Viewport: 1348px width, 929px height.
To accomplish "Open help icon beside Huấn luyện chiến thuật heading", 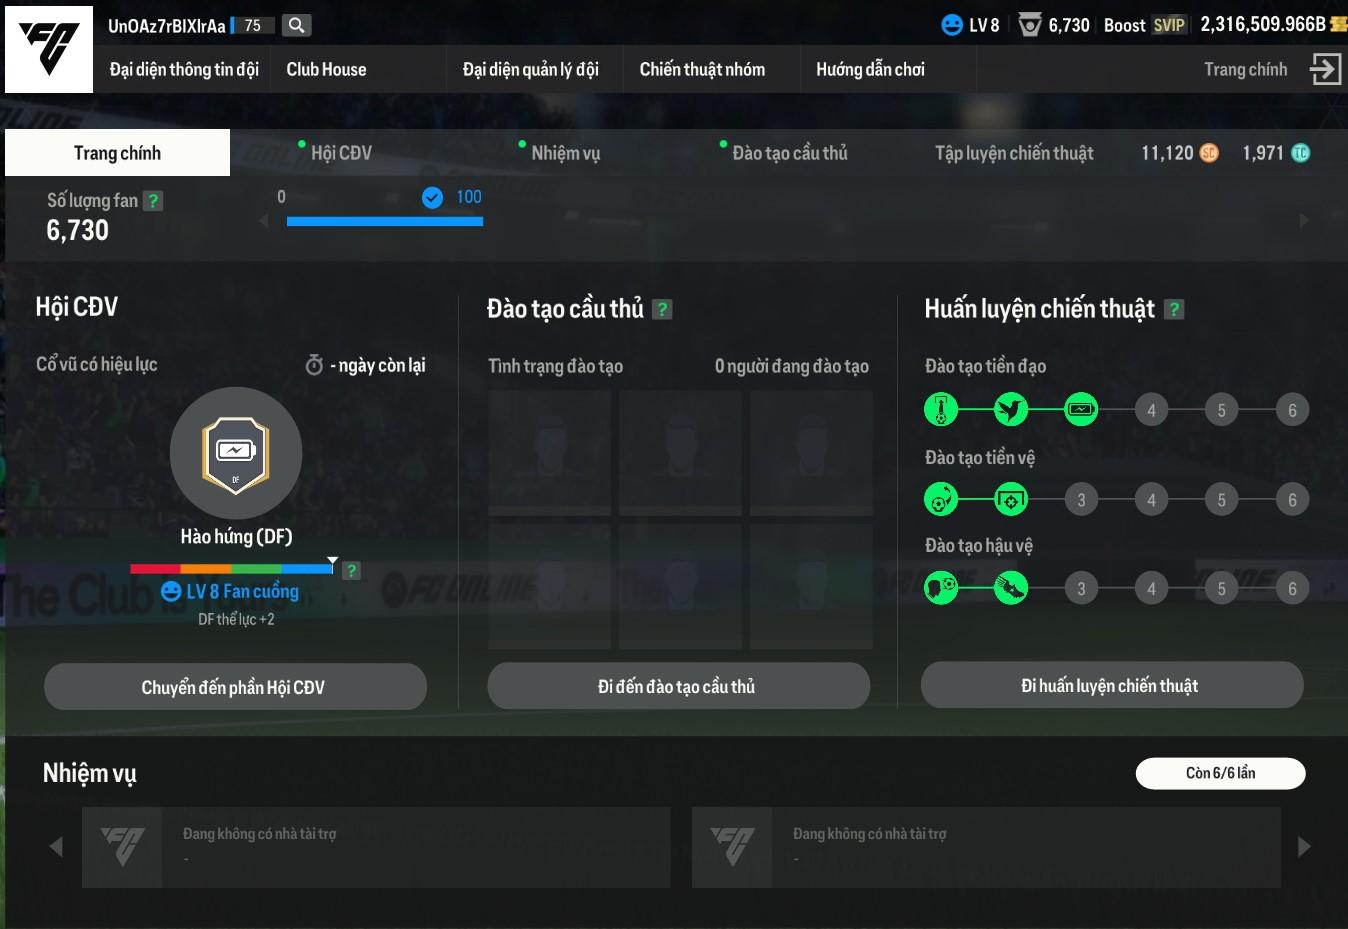I will pyautogui.click(x=1175, y=310).
